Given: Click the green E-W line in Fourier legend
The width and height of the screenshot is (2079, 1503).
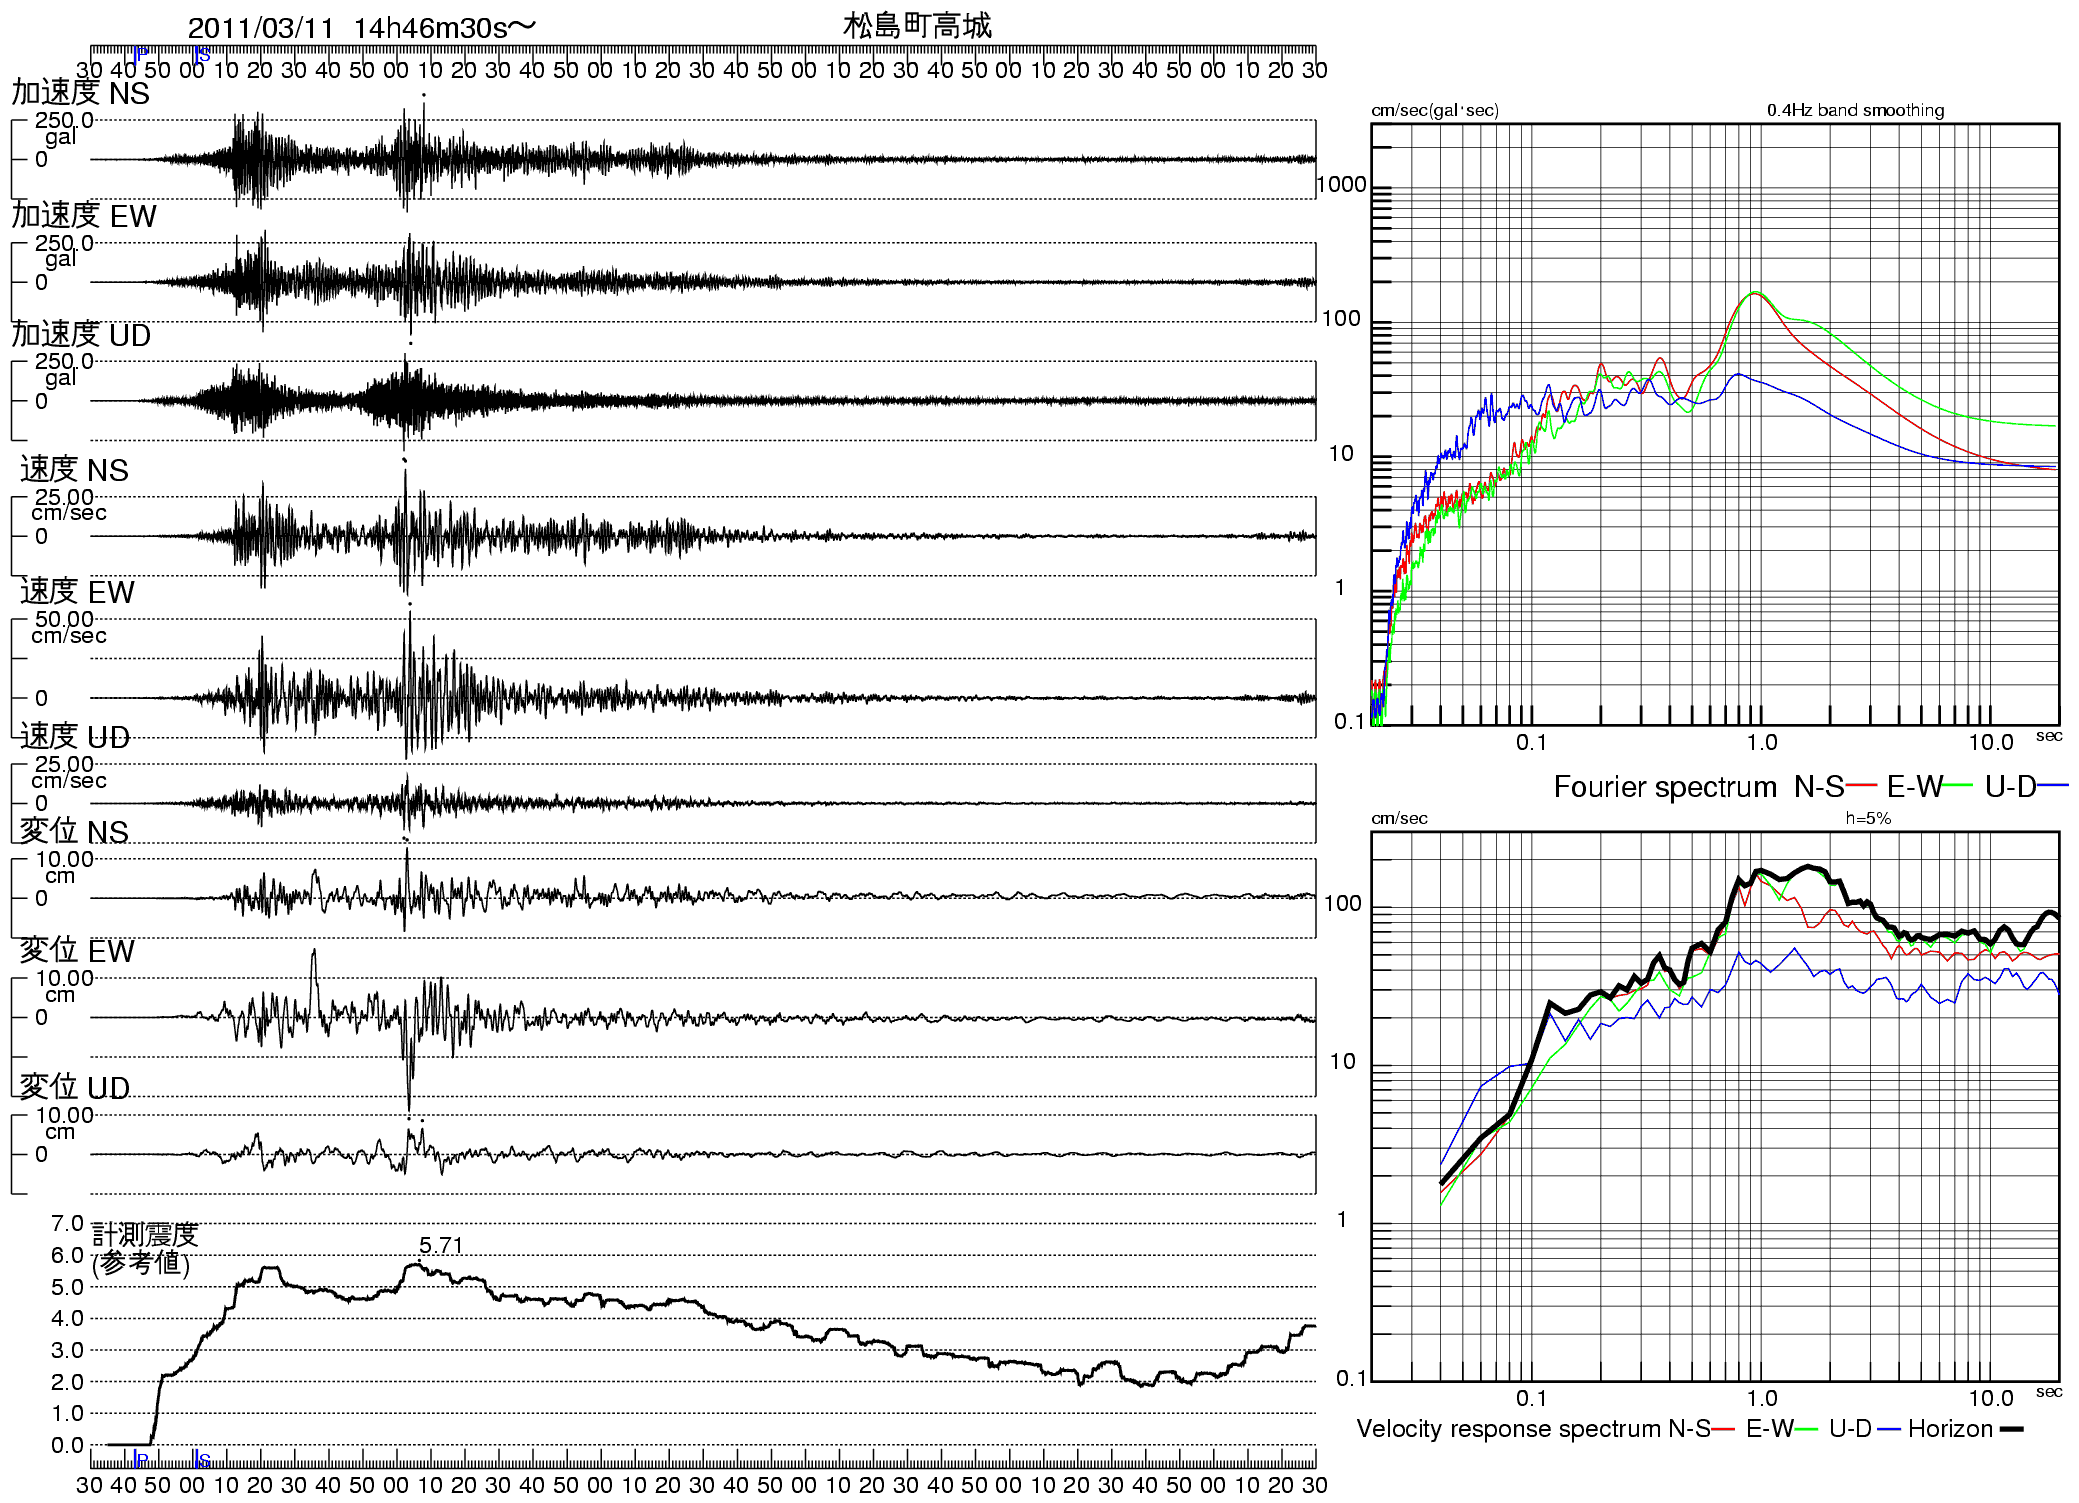Looking at the screenshot, I should (x=1958, y=786).
